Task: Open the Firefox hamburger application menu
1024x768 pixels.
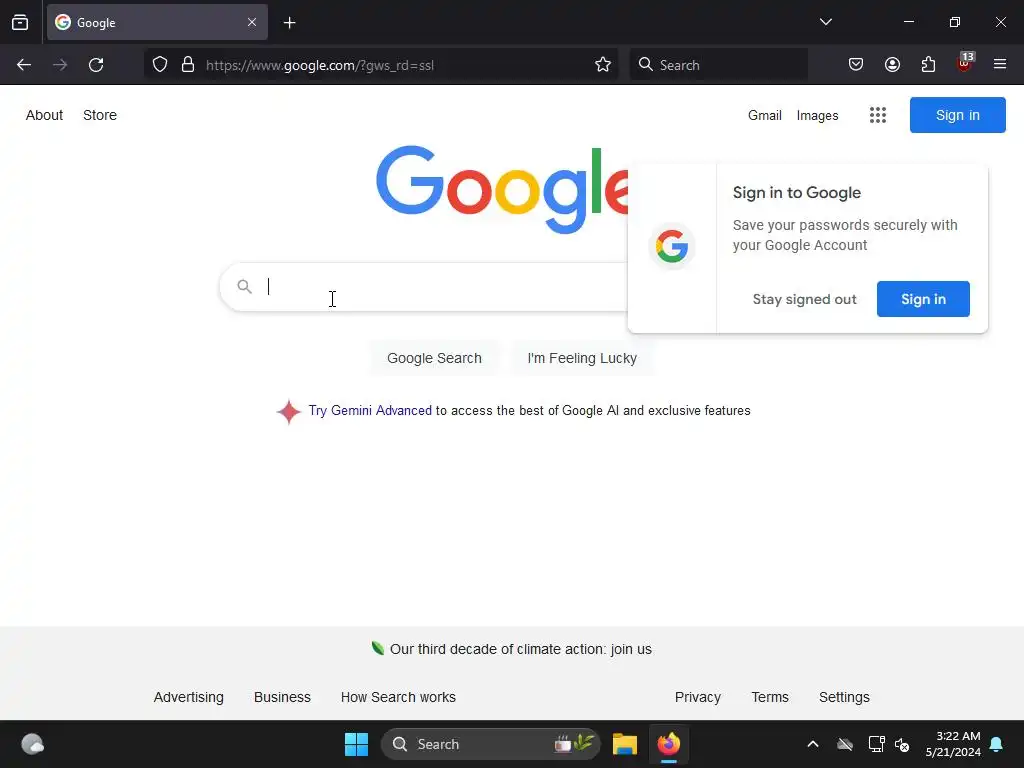Action: pos(1000,65)
